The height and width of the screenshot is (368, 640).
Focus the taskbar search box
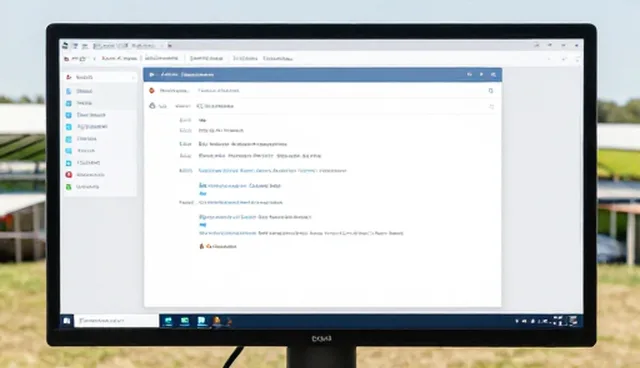tap(116, 321)
